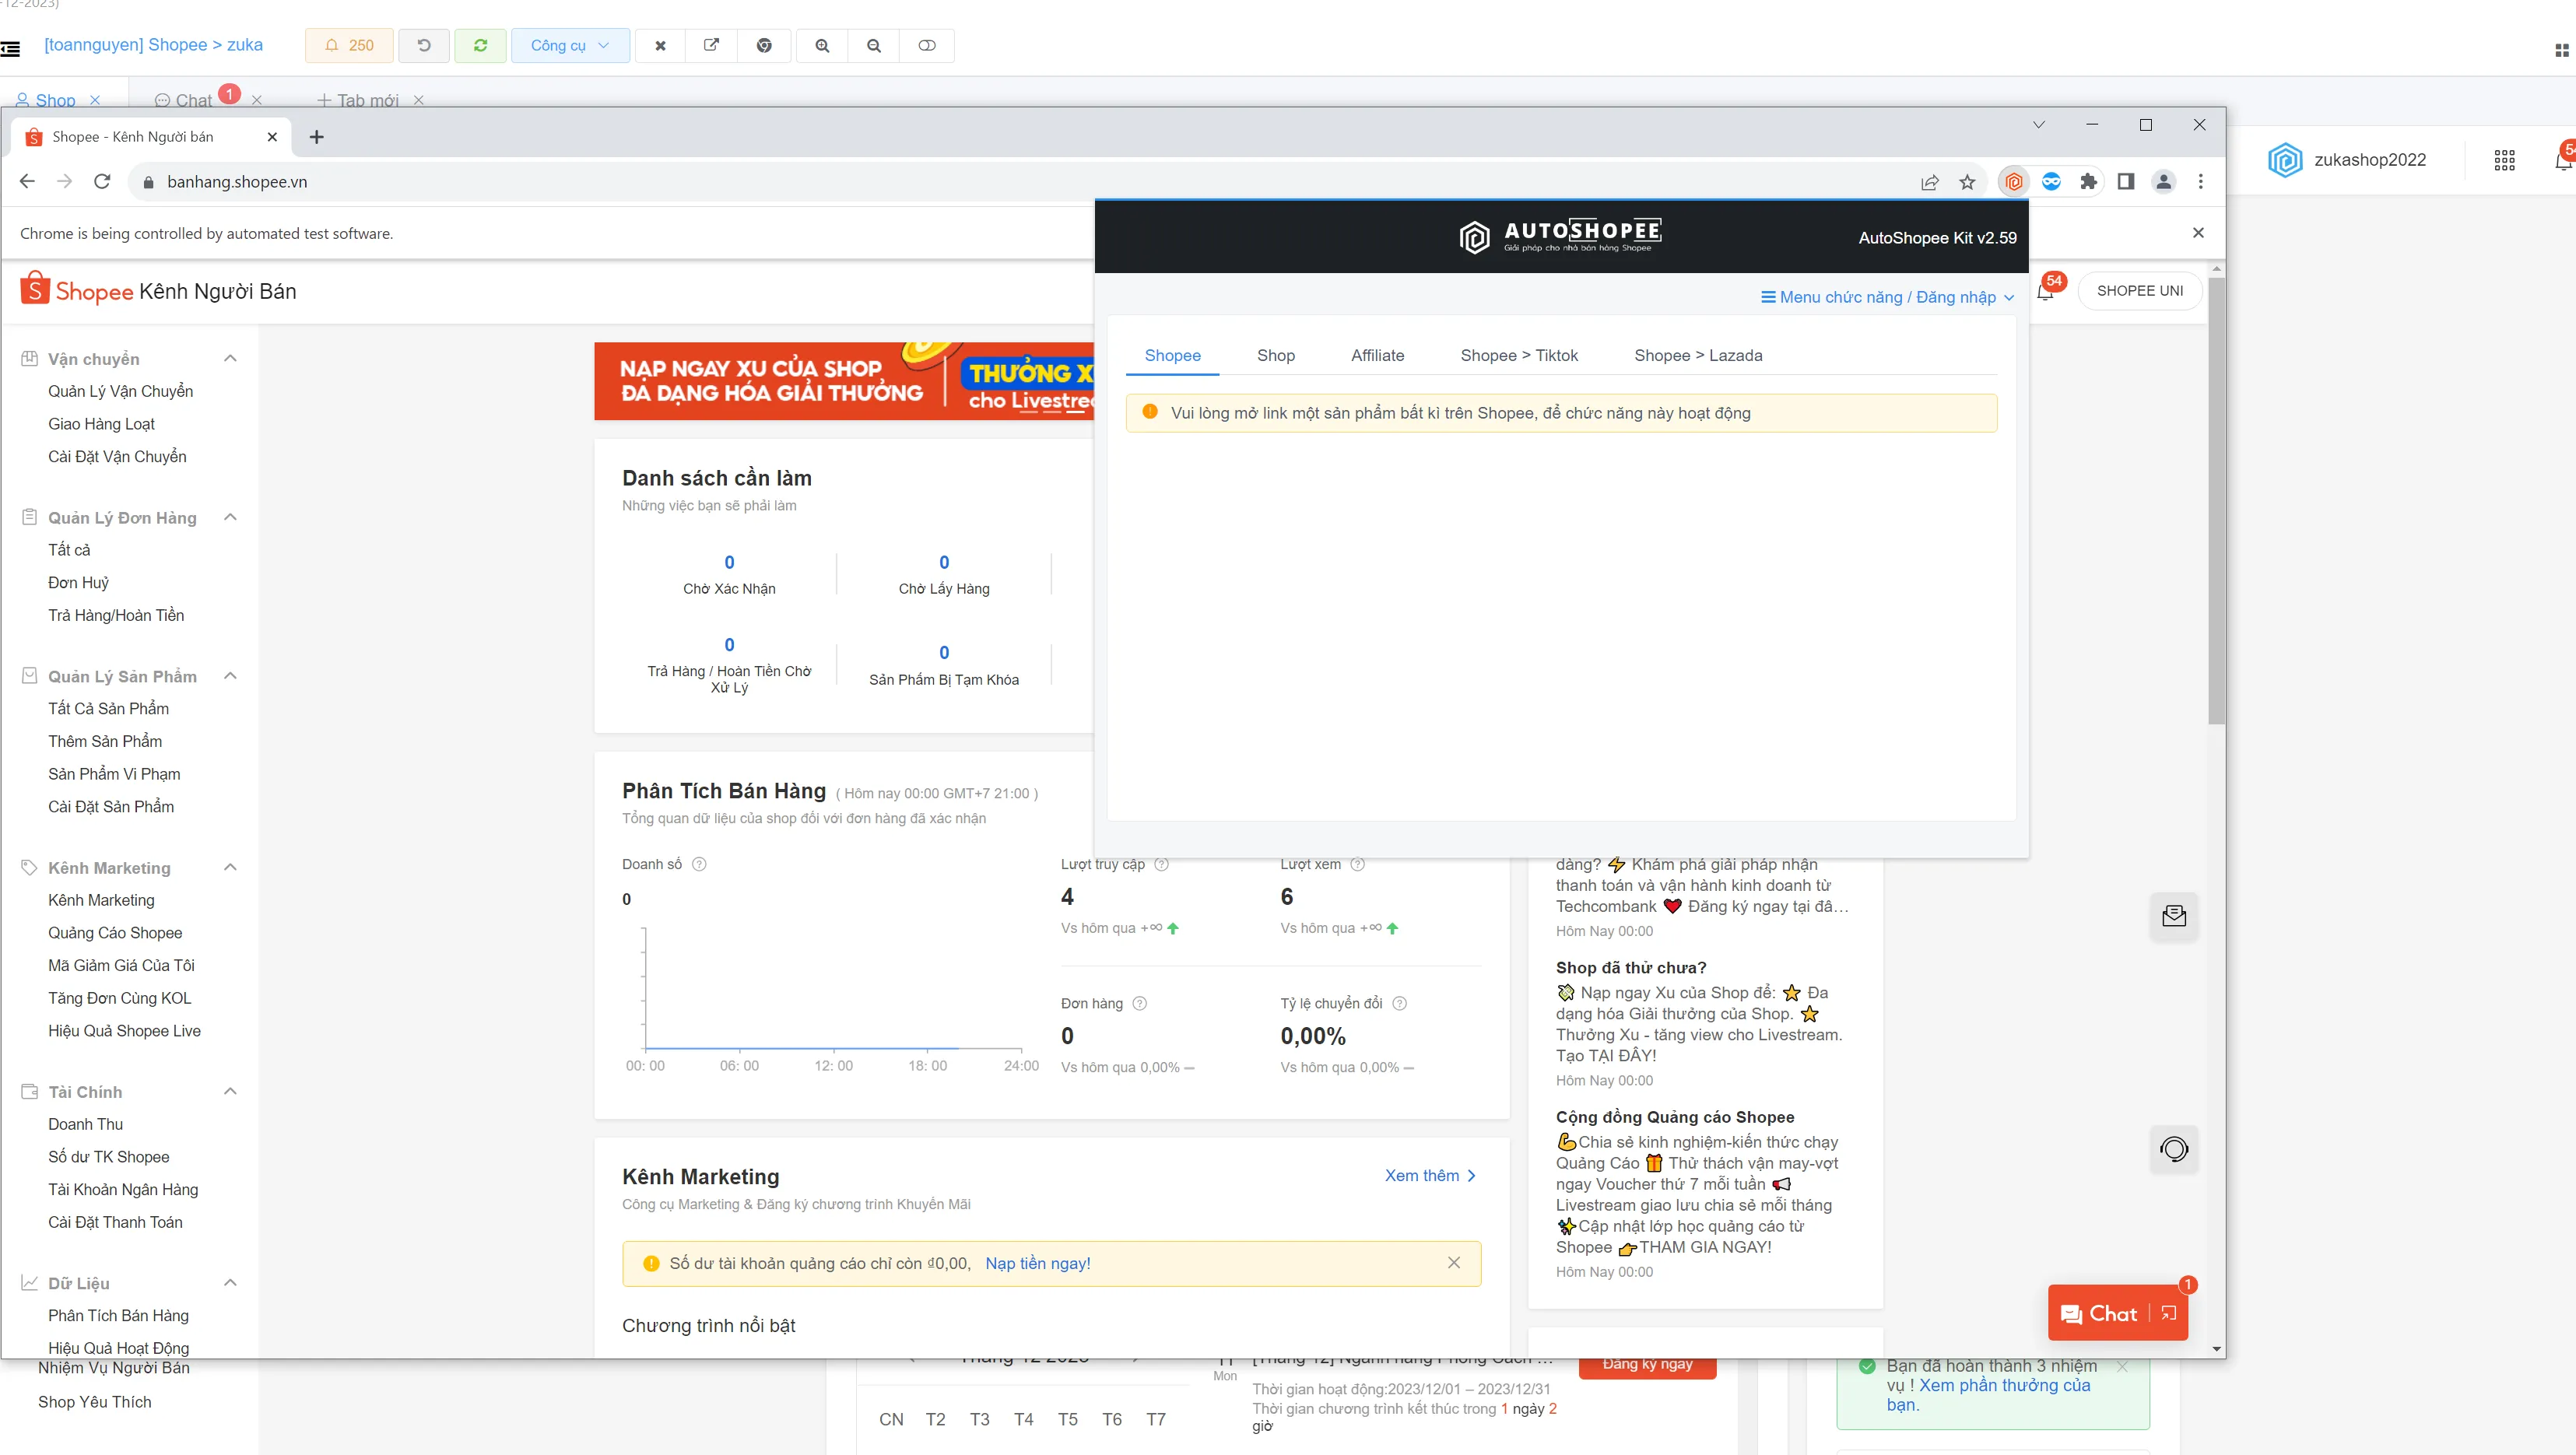
Task: Click the AutoShopee extension icon in Chrome toolbar
Action: 2014,182
